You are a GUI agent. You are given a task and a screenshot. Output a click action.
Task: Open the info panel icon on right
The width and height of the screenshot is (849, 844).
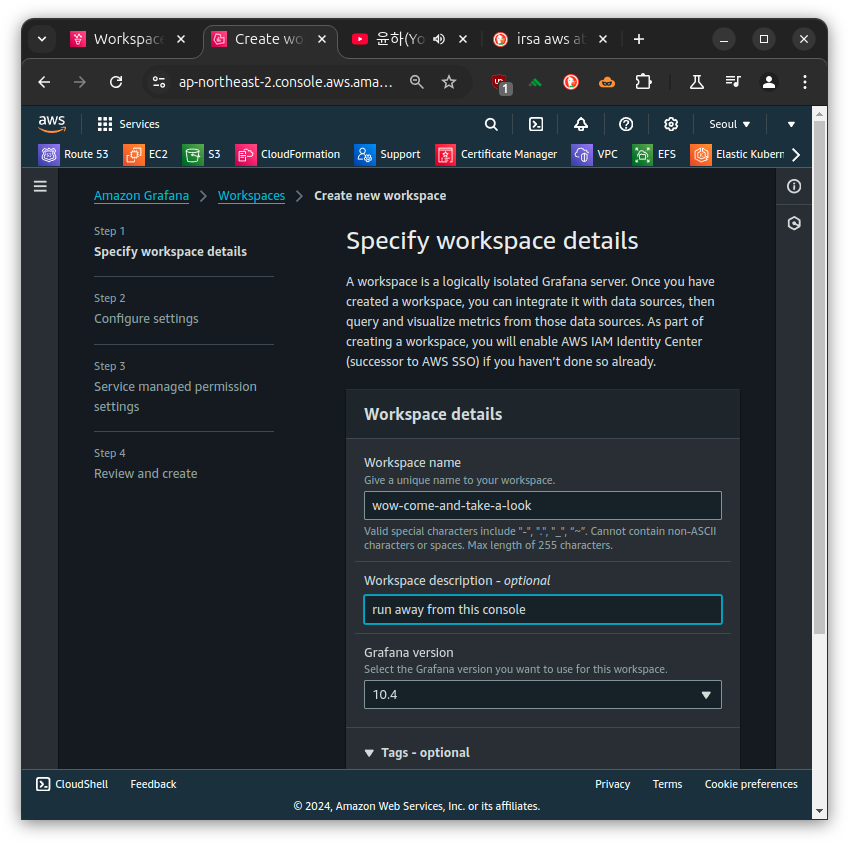pyautogui.click(x=794, y=186)
